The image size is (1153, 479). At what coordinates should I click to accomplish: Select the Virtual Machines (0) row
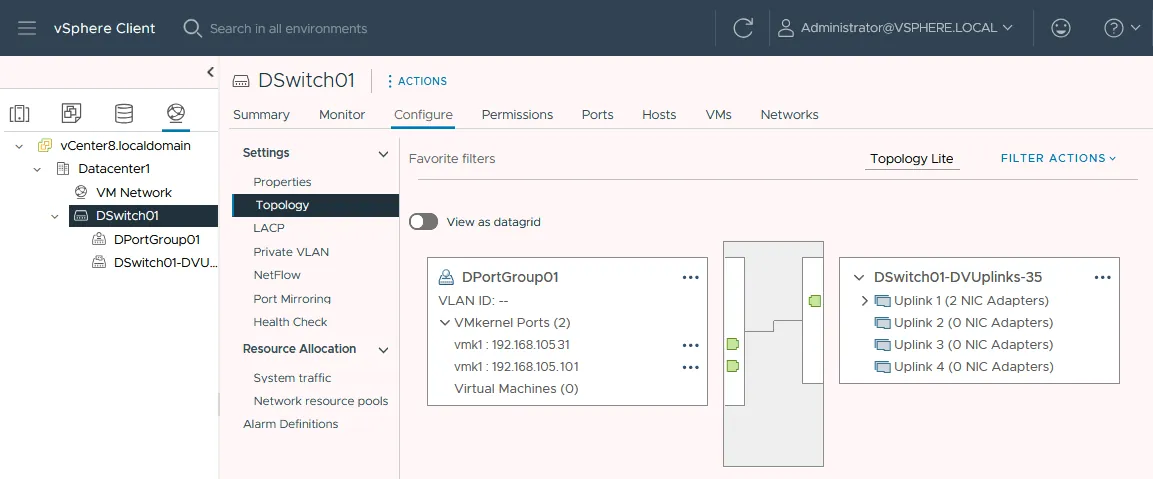click(516, 388)
